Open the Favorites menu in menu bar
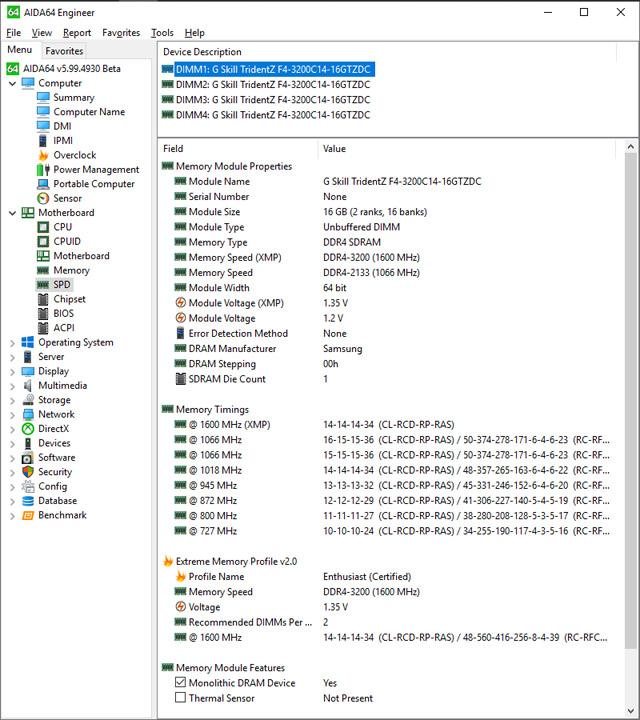640x720 pixels. (121, 33)
